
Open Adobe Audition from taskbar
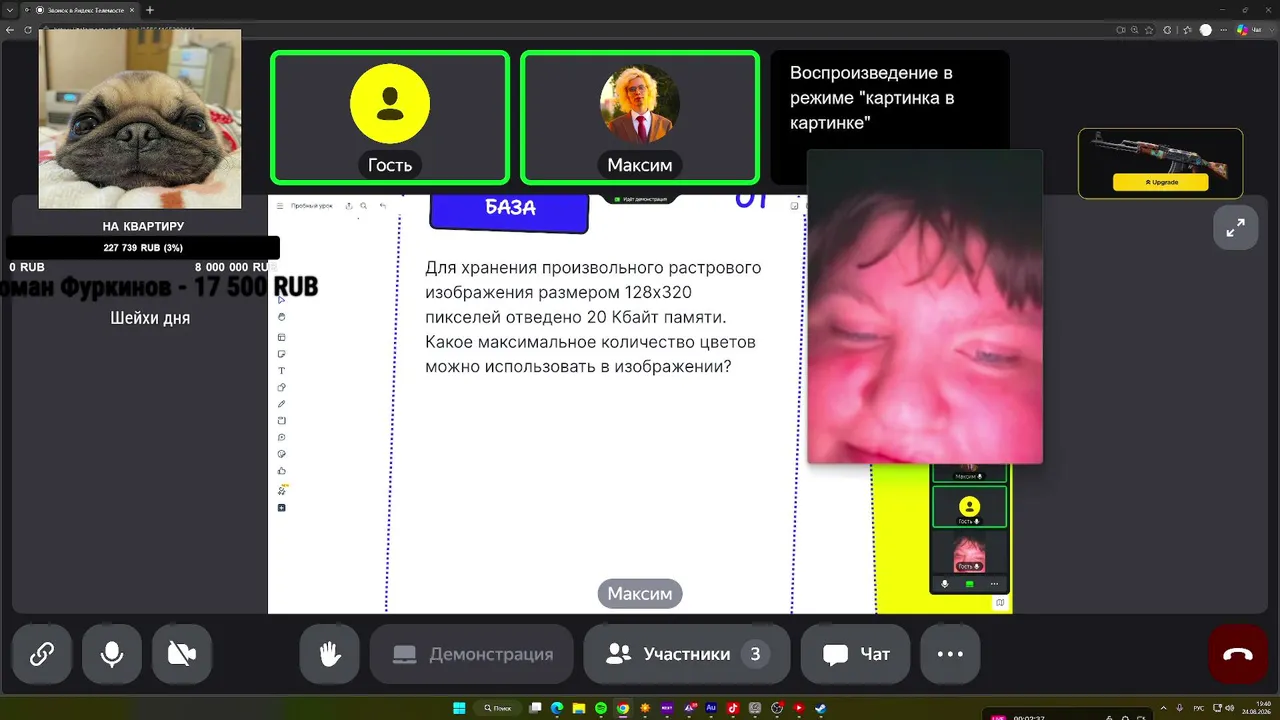[711, 708]
